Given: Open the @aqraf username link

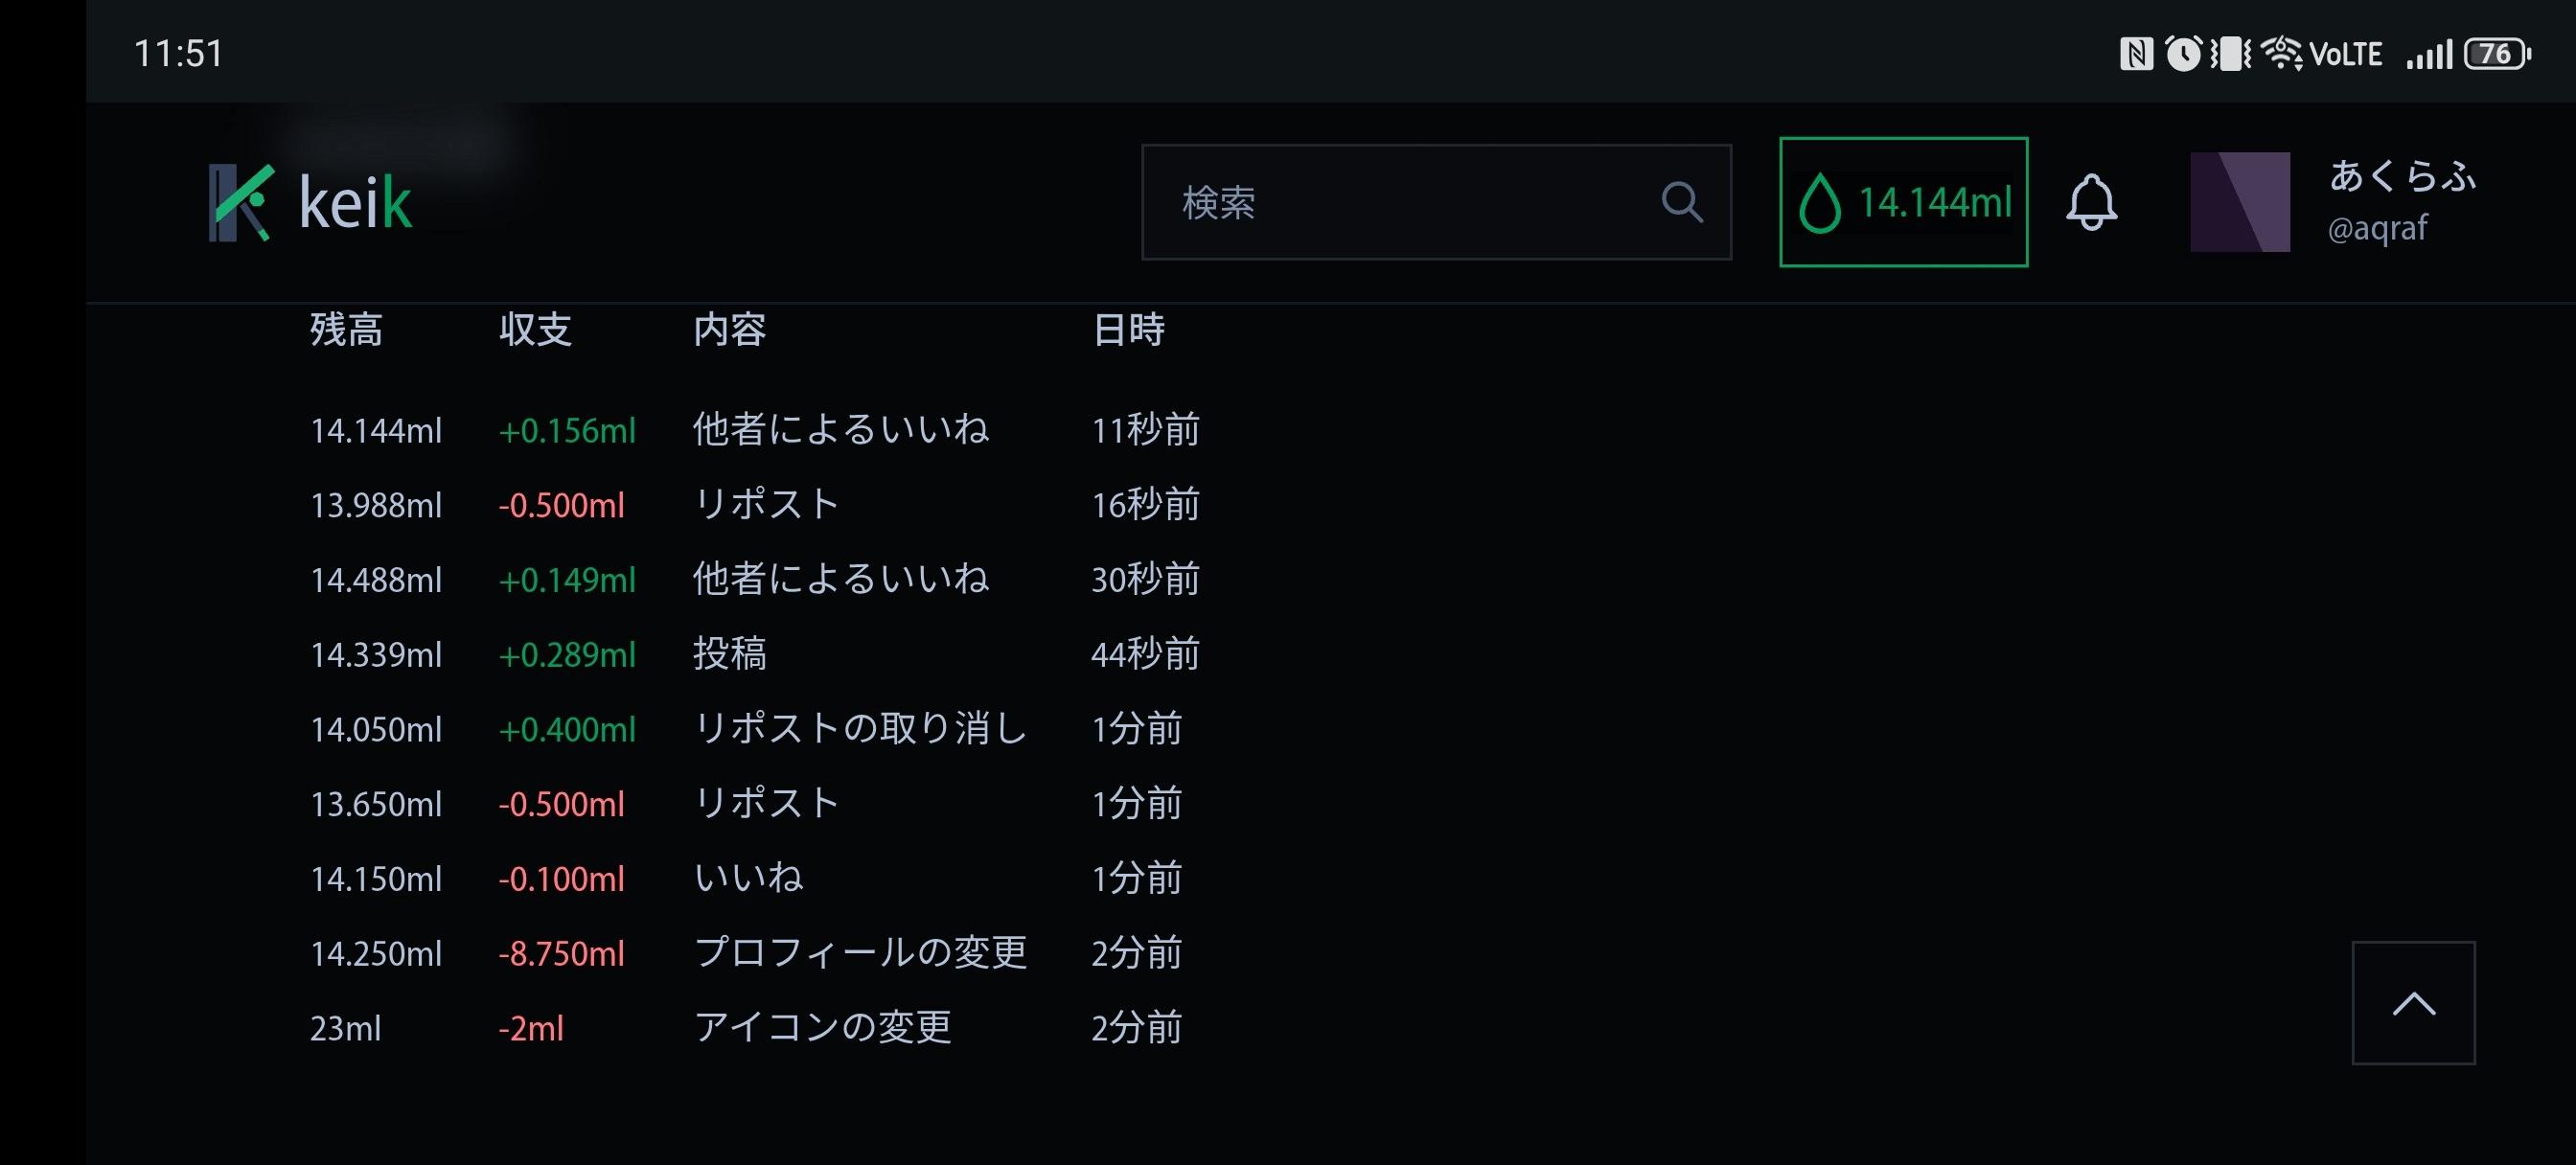Looking at the screenshot, I should [x=2377, y=229].
